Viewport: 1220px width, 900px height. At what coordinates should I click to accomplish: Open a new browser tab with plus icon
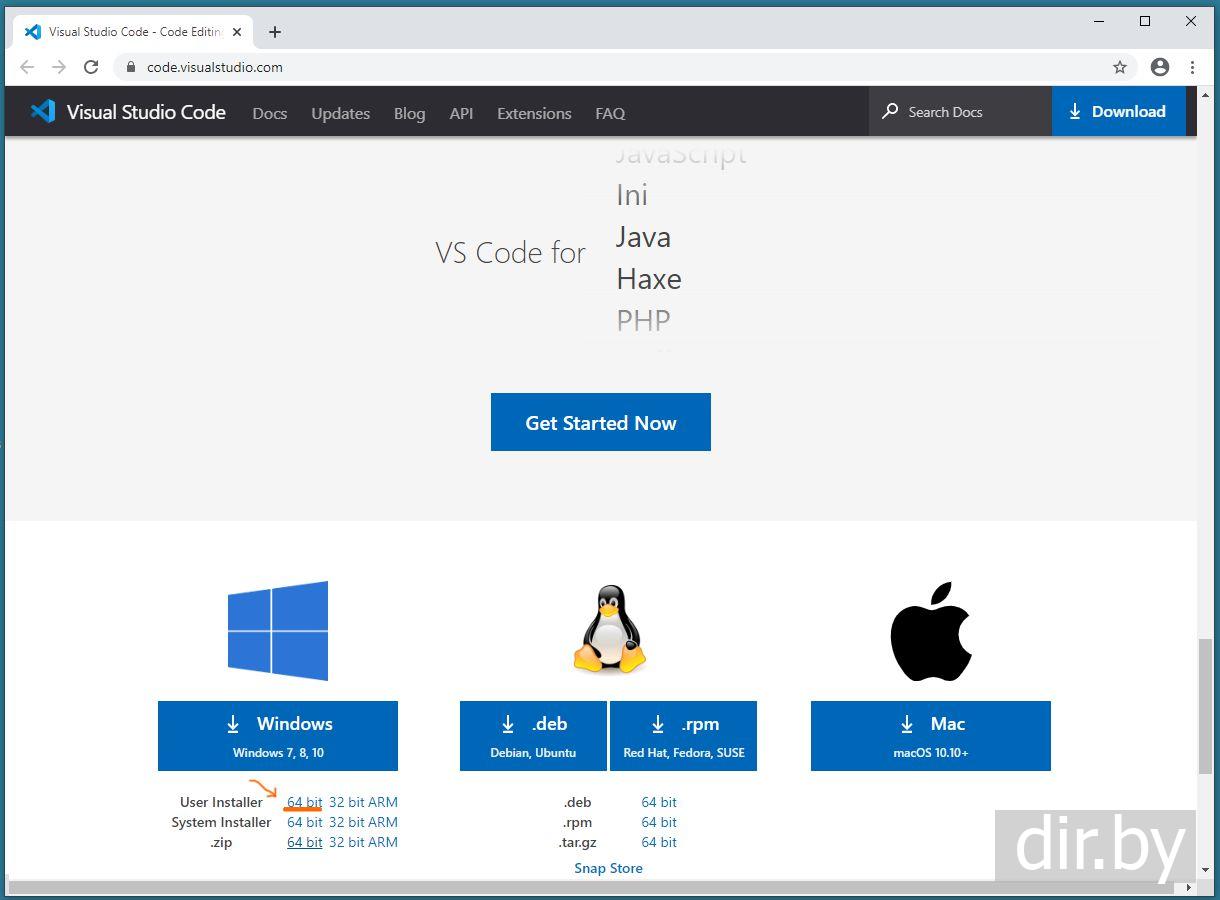pos(275,32)
